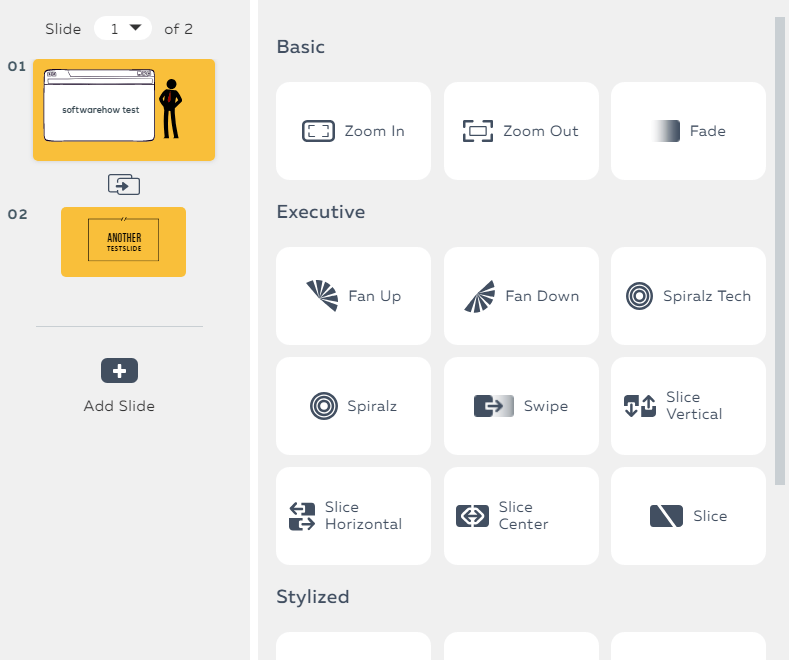
Task: Click the Add Slide label
Action: click(x=119, y=406)
